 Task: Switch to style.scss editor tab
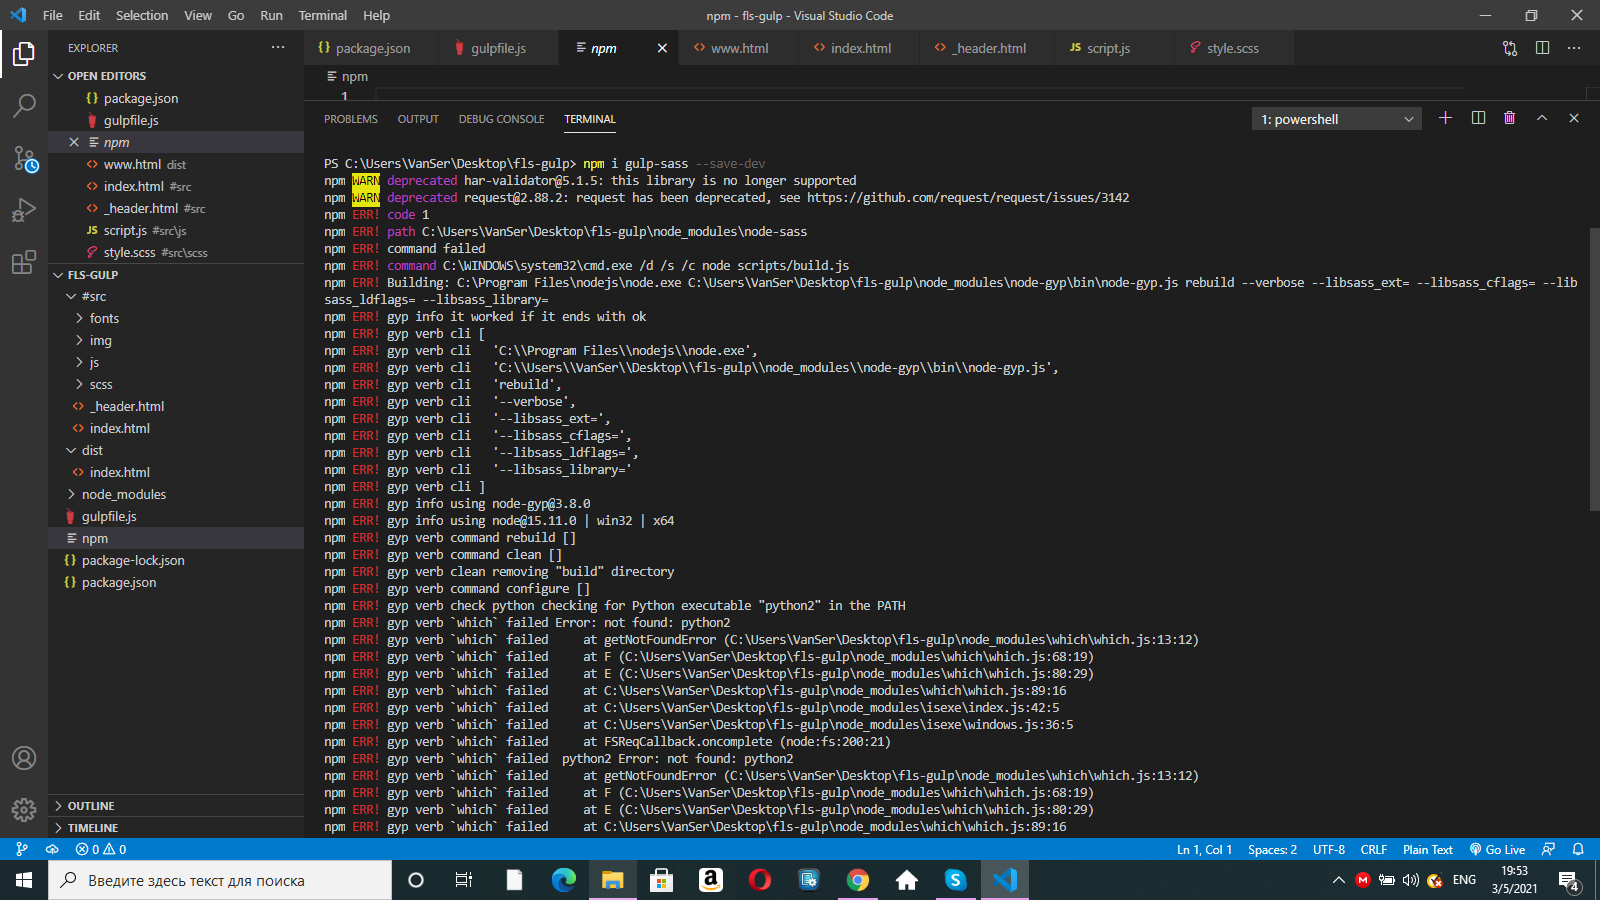click(x=1233, y=48)
